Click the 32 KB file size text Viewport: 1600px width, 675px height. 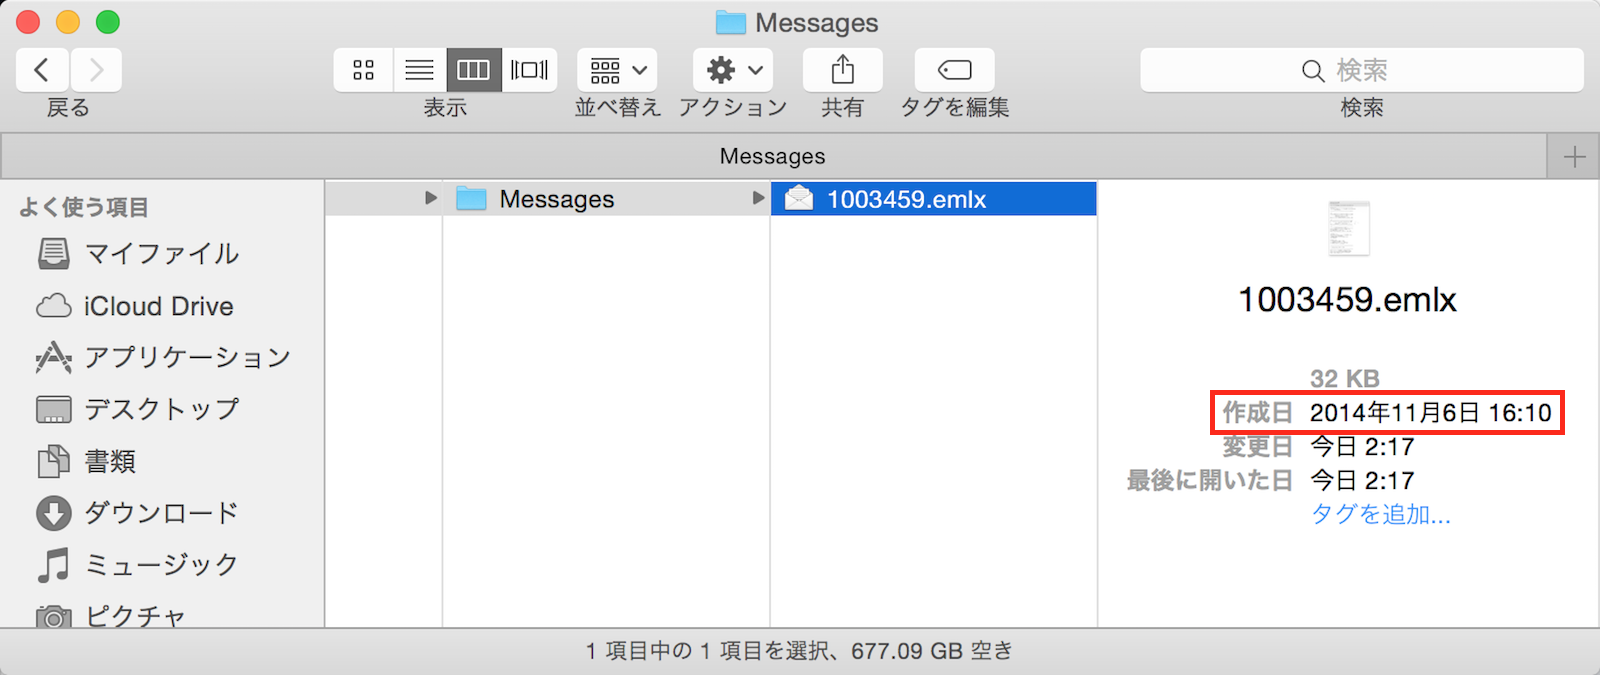coord(1345,379)
